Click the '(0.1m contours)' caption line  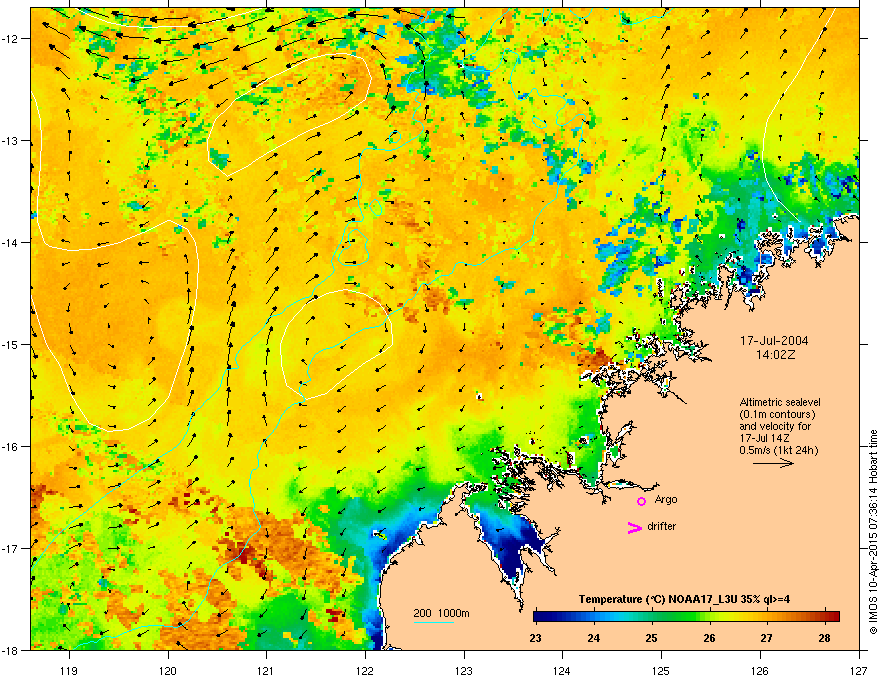tap(777, 415)
